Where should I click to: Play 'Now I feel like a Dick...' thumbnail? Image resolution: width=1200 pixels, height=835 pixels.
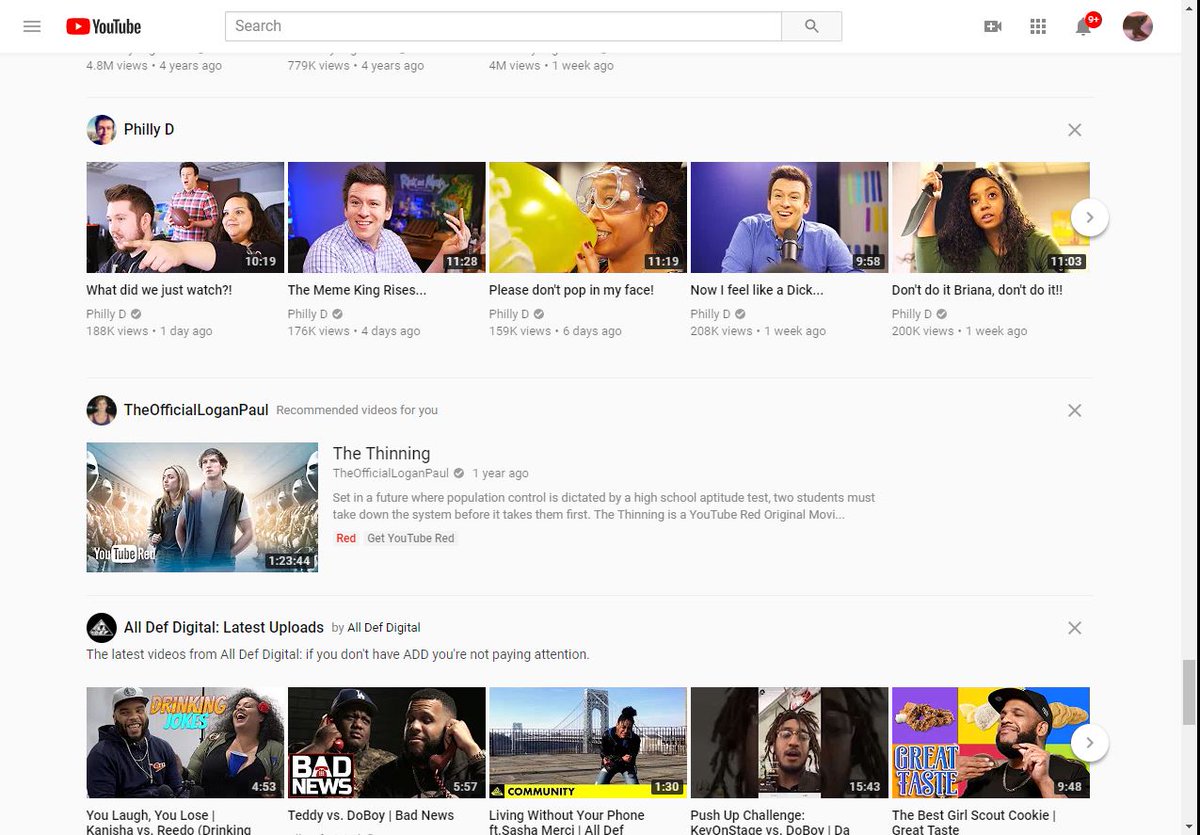[789, 217]
